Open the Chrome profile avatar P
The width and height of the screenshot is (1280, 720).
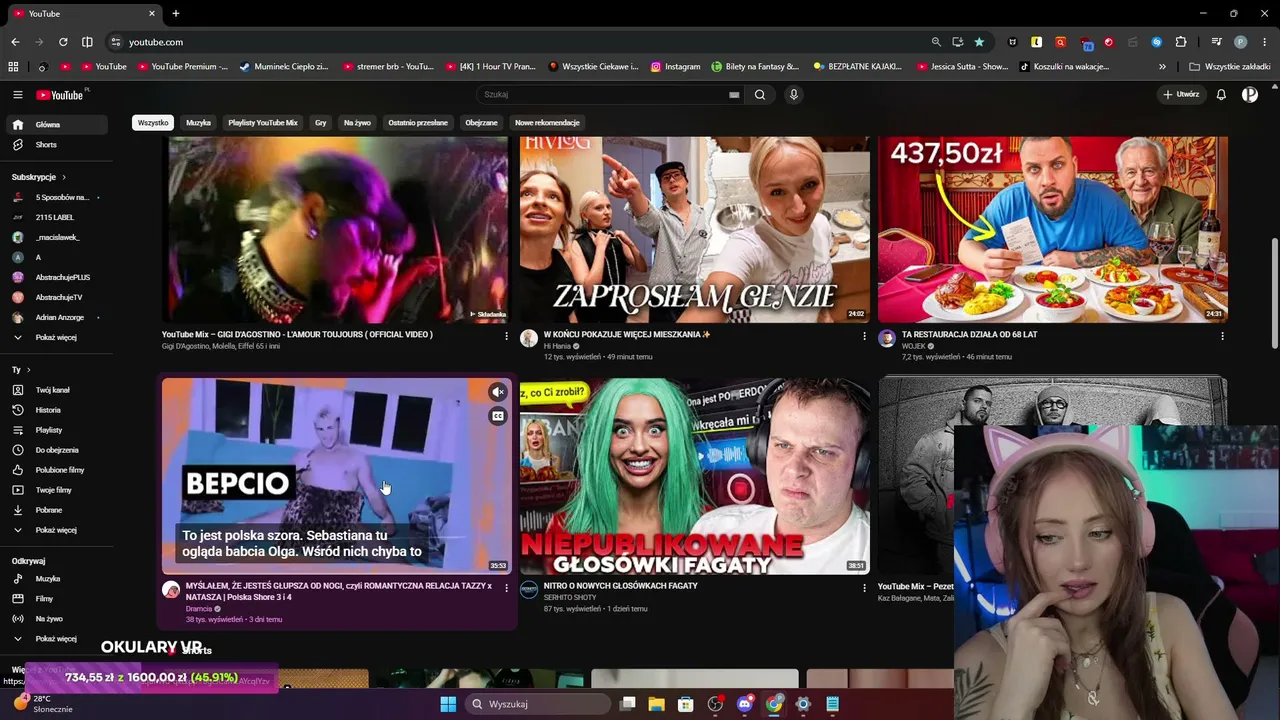1240,42
